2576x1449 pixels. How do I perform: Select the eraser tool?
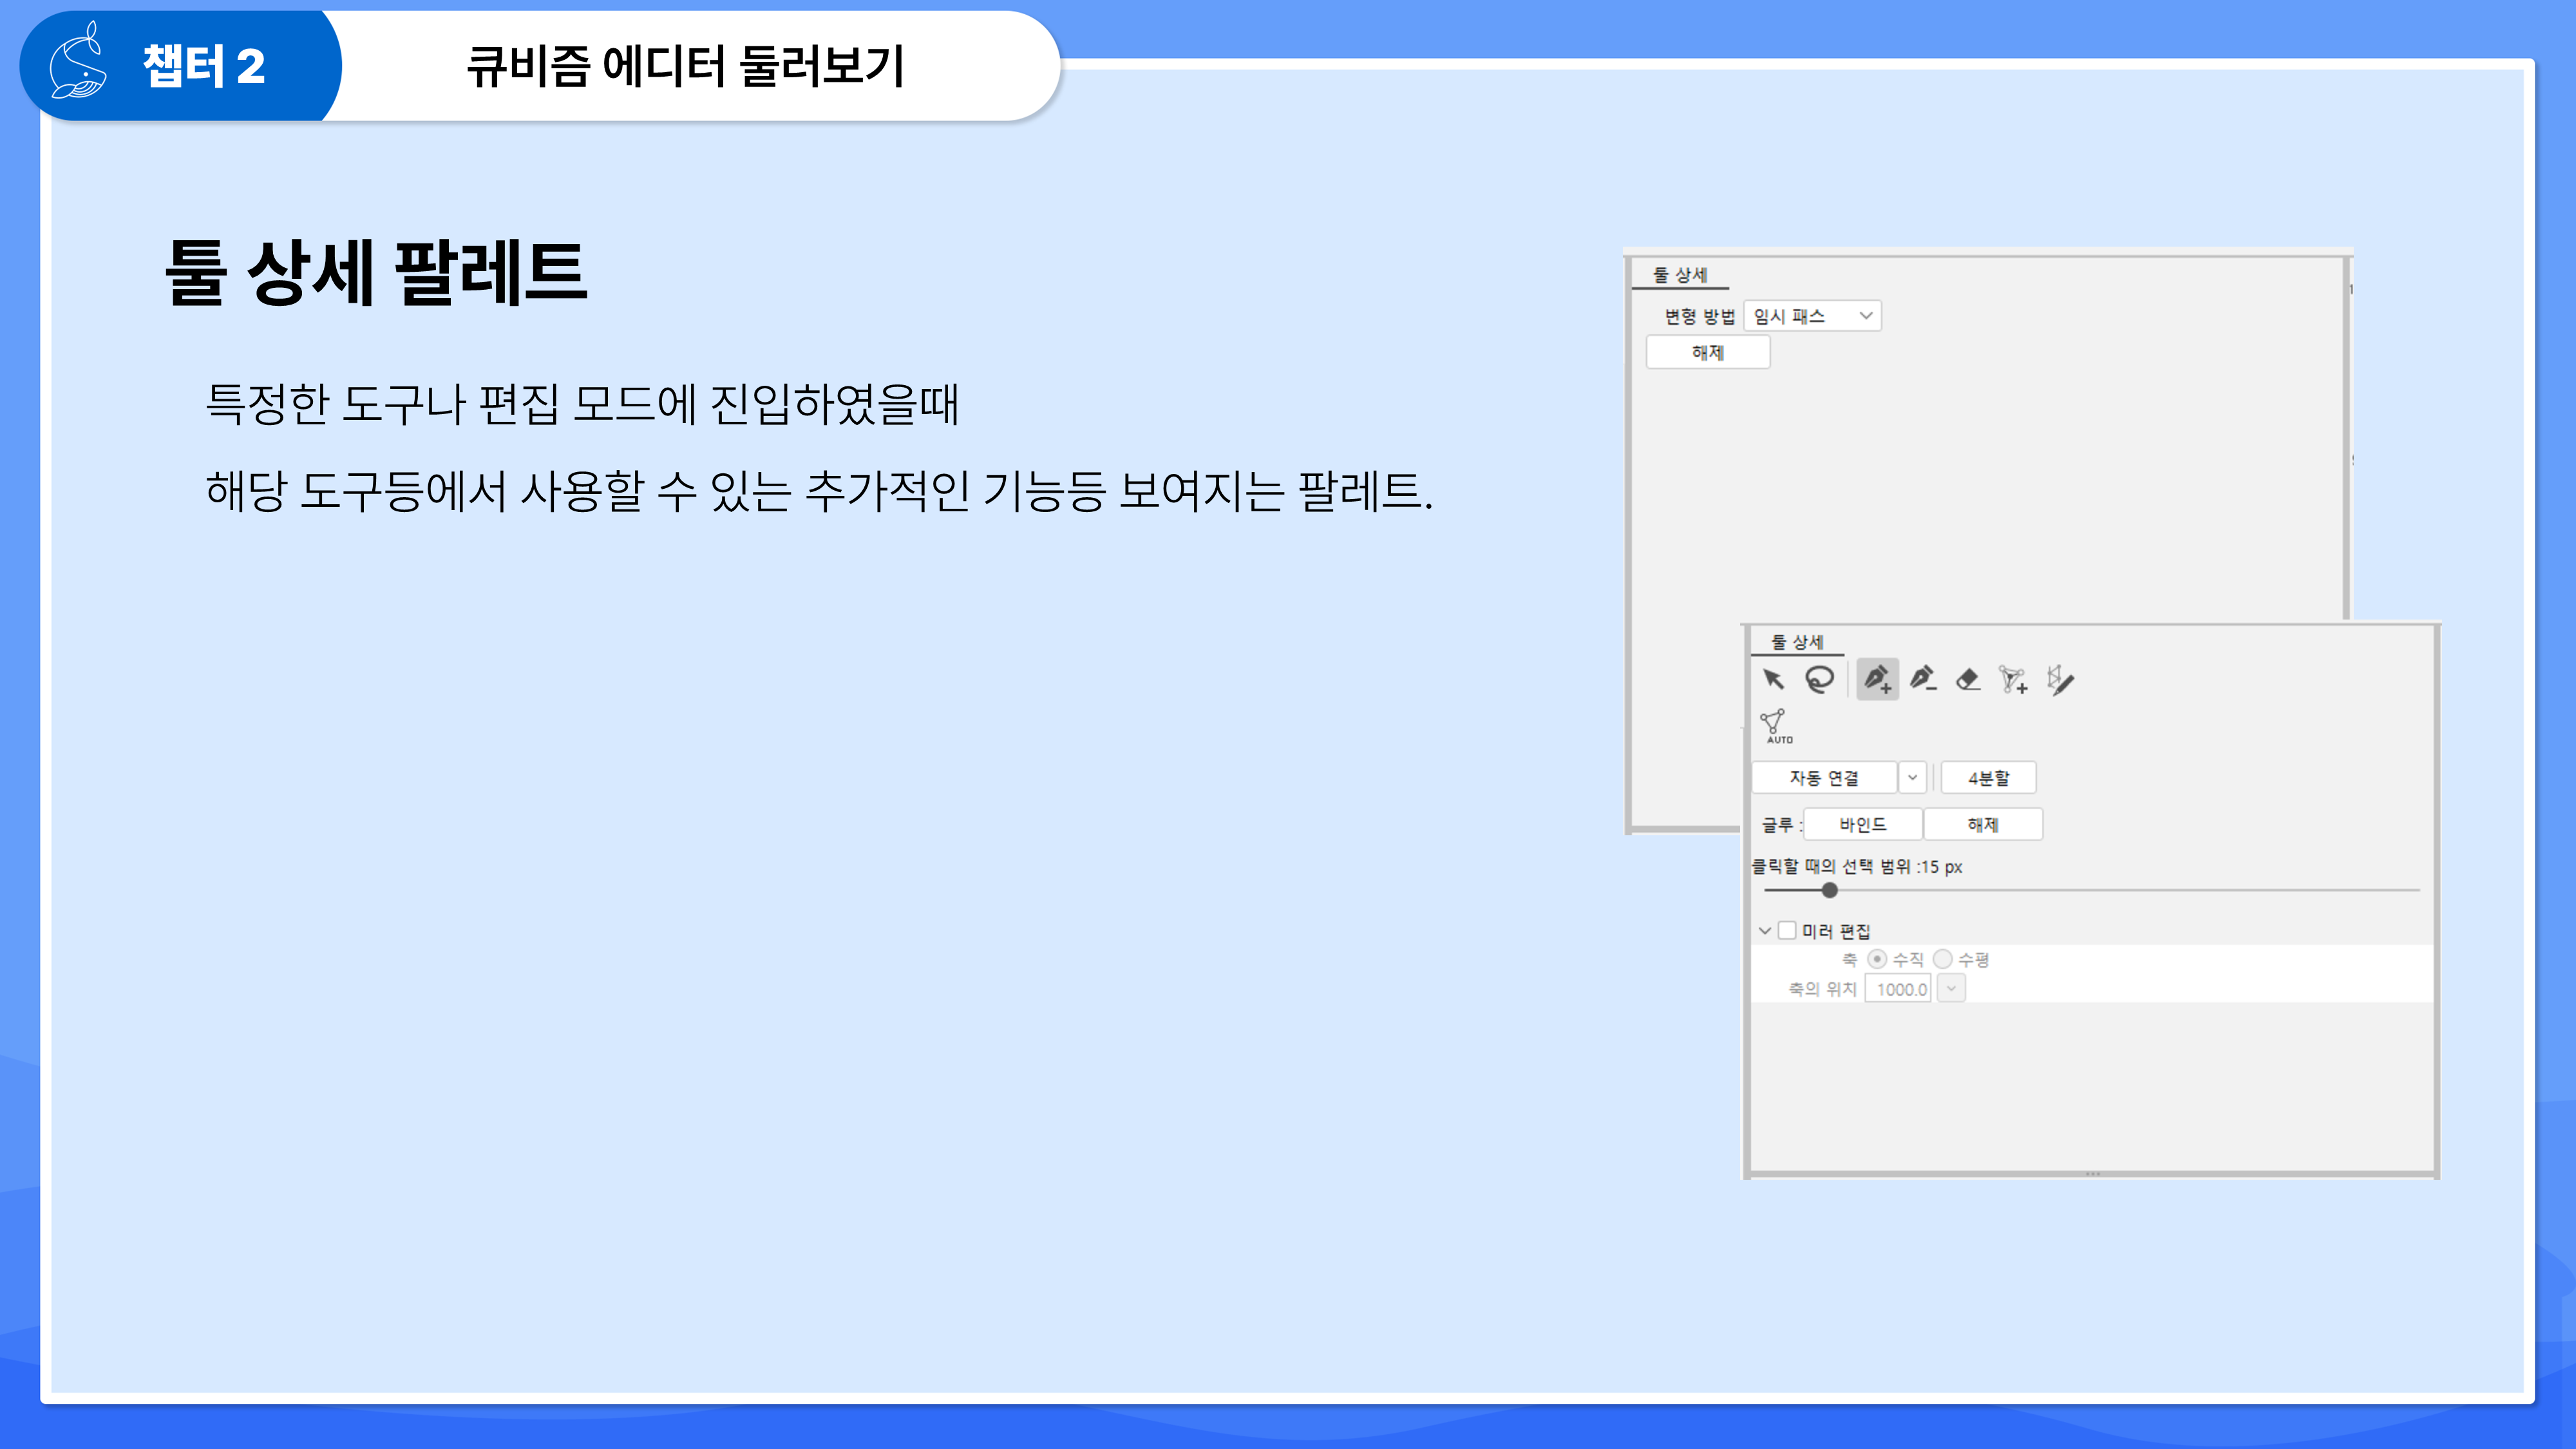pyautogui.click(x=1968, y=680)
